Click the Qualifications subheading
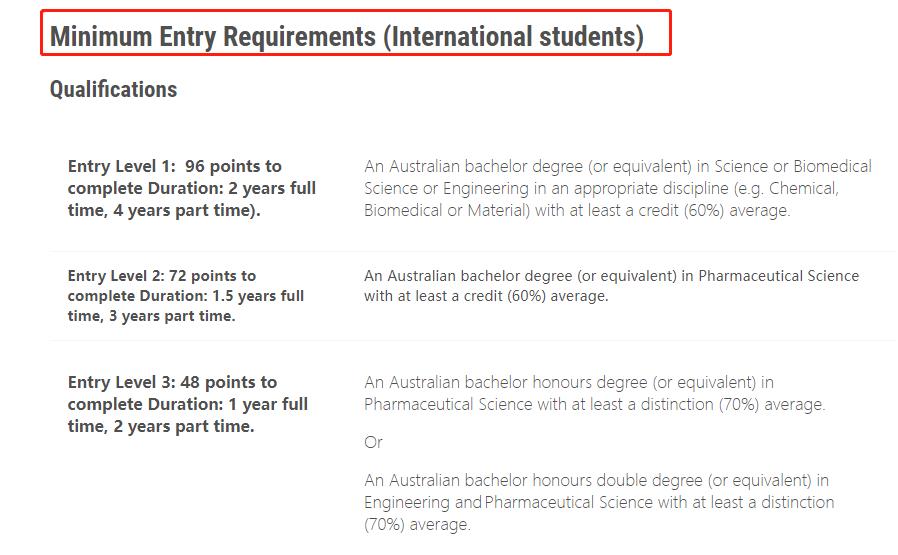This screenshot has width=898, height=555. (x=113, y=90)
